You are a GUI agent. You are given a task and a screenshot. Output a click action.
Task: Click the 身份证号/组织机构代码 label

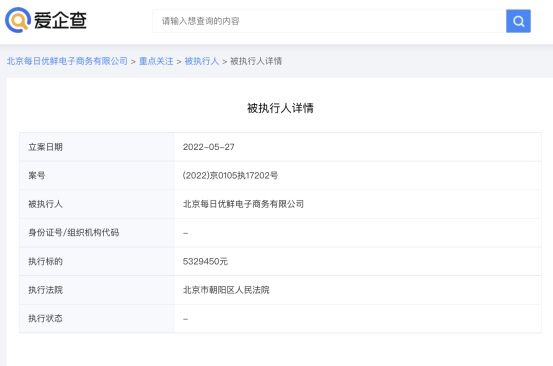[x=74, y=233]
